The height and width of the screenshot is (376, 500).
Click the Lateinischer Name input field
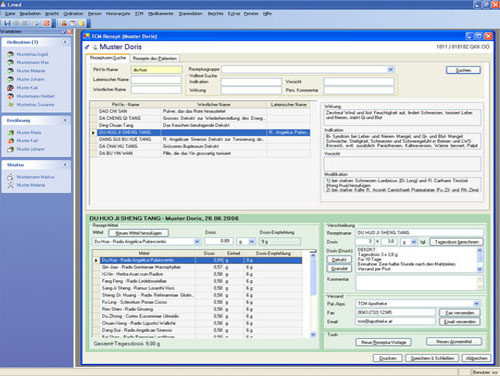pos(156,80)
